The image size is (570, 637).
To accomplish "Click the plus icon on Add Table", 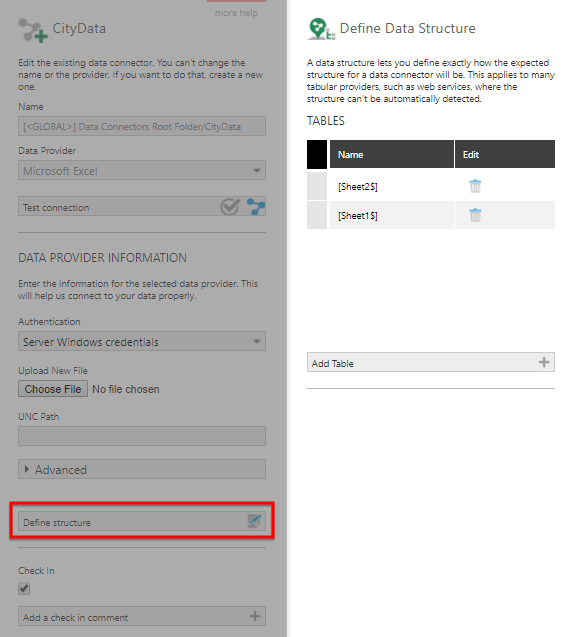I will coord(544,362).
